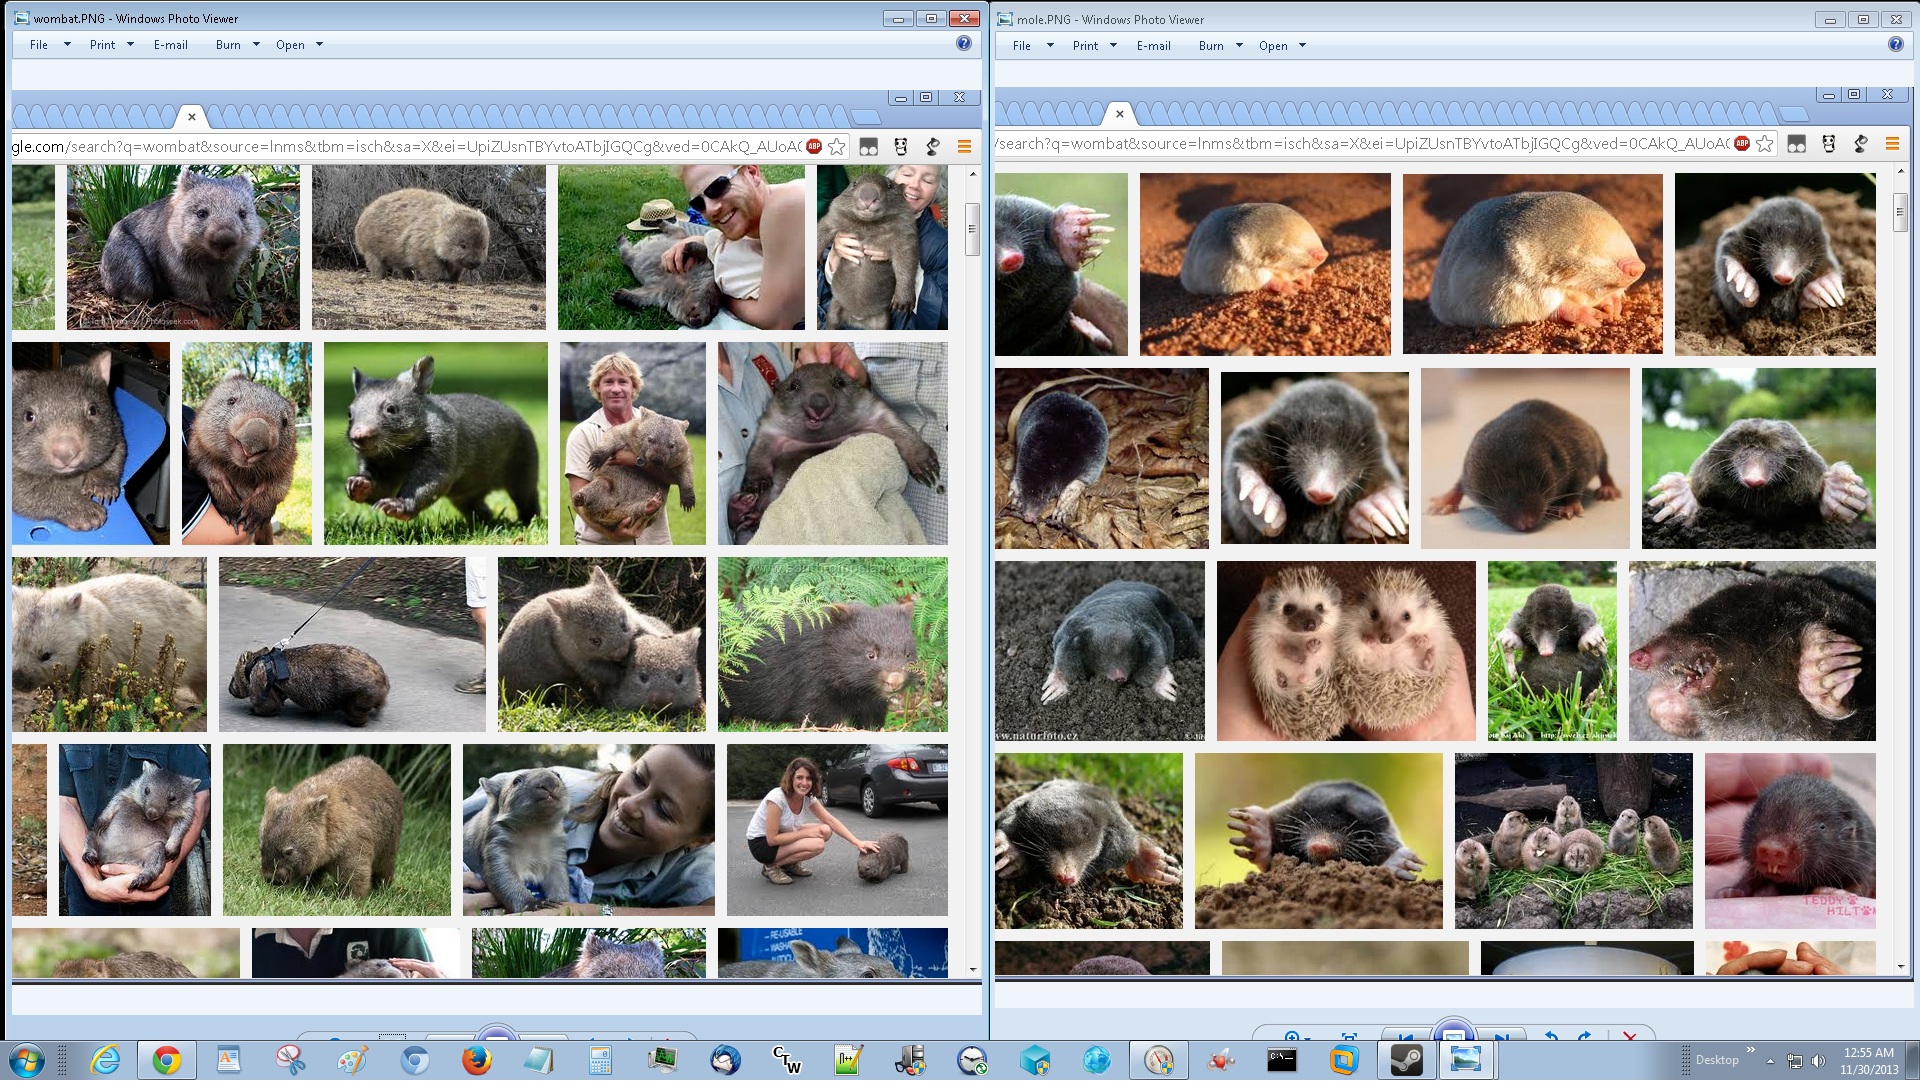Click the AdBlock Plus icon in wombat browser
Viewport: 1920px width, 1081px height.
[x=814, y=147]
